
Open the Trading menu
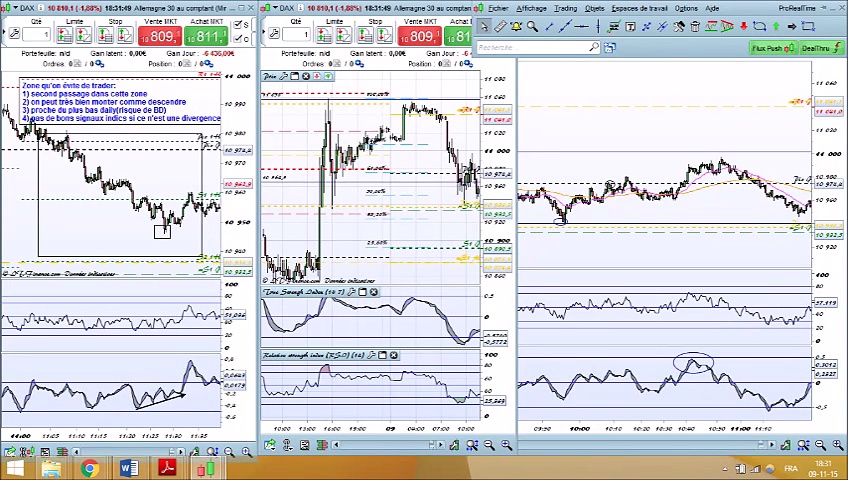coord(565,8)
